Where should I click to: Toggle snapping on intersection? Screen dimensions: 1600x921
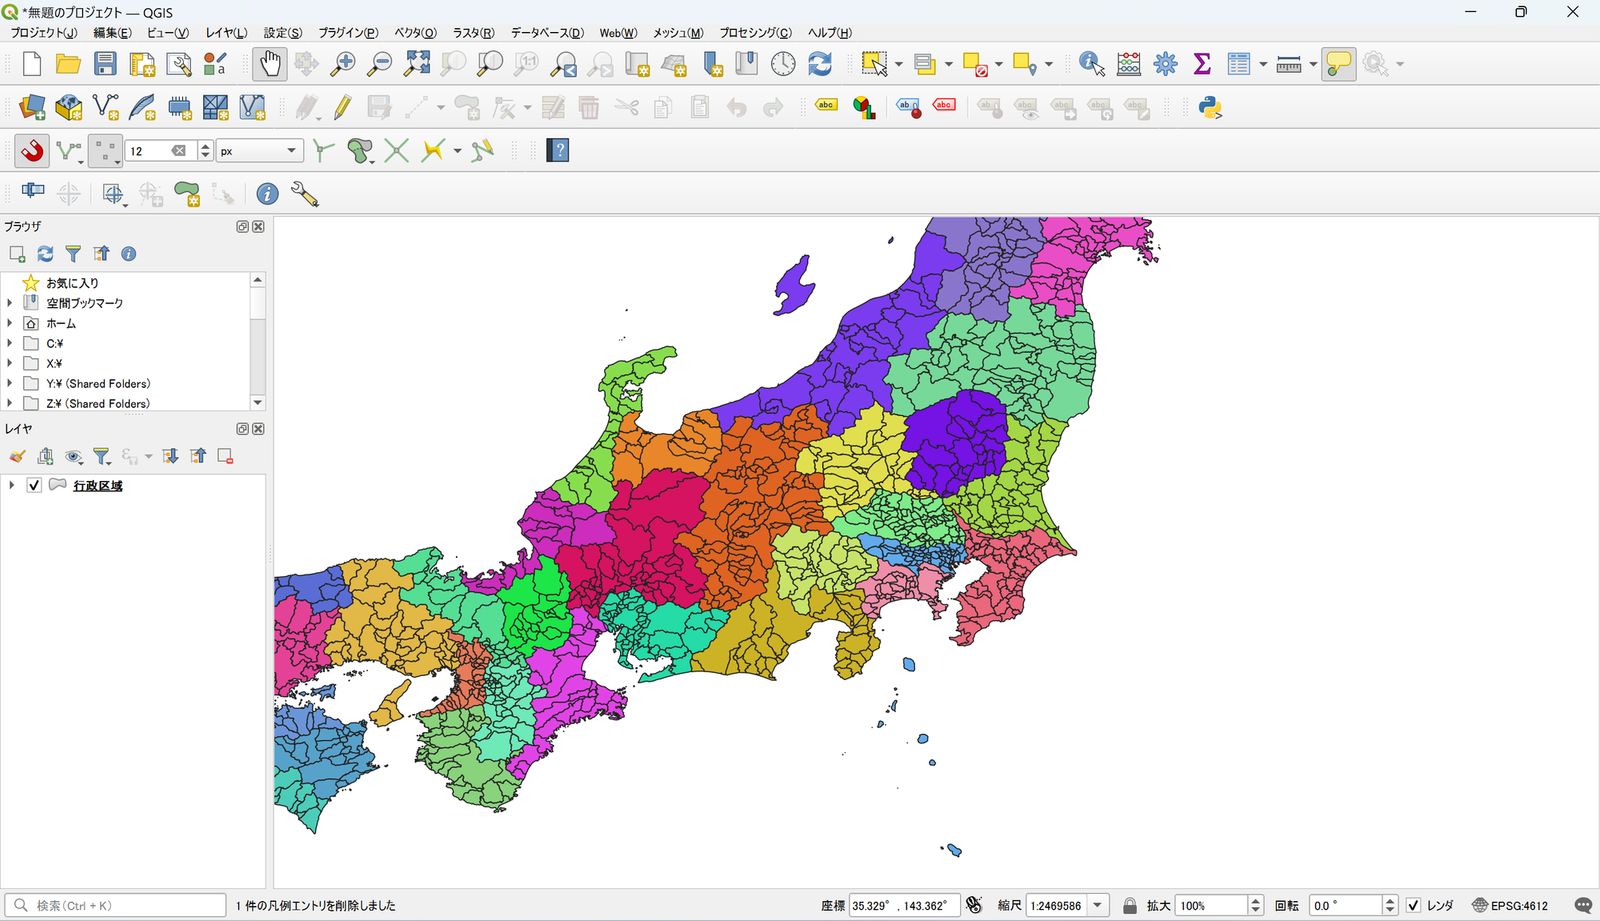coord(396,151)
